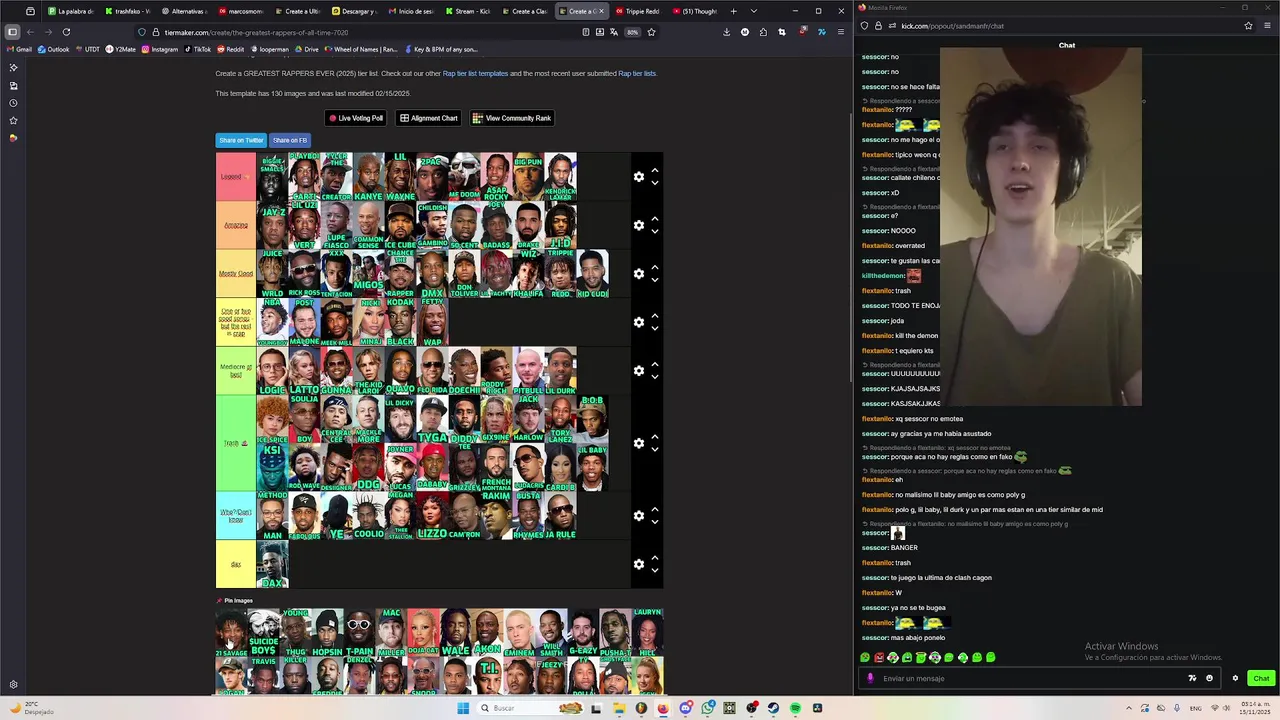The image size is (1280, 720).
Task: Share tier list on Twitter
Action: (241, 140)
